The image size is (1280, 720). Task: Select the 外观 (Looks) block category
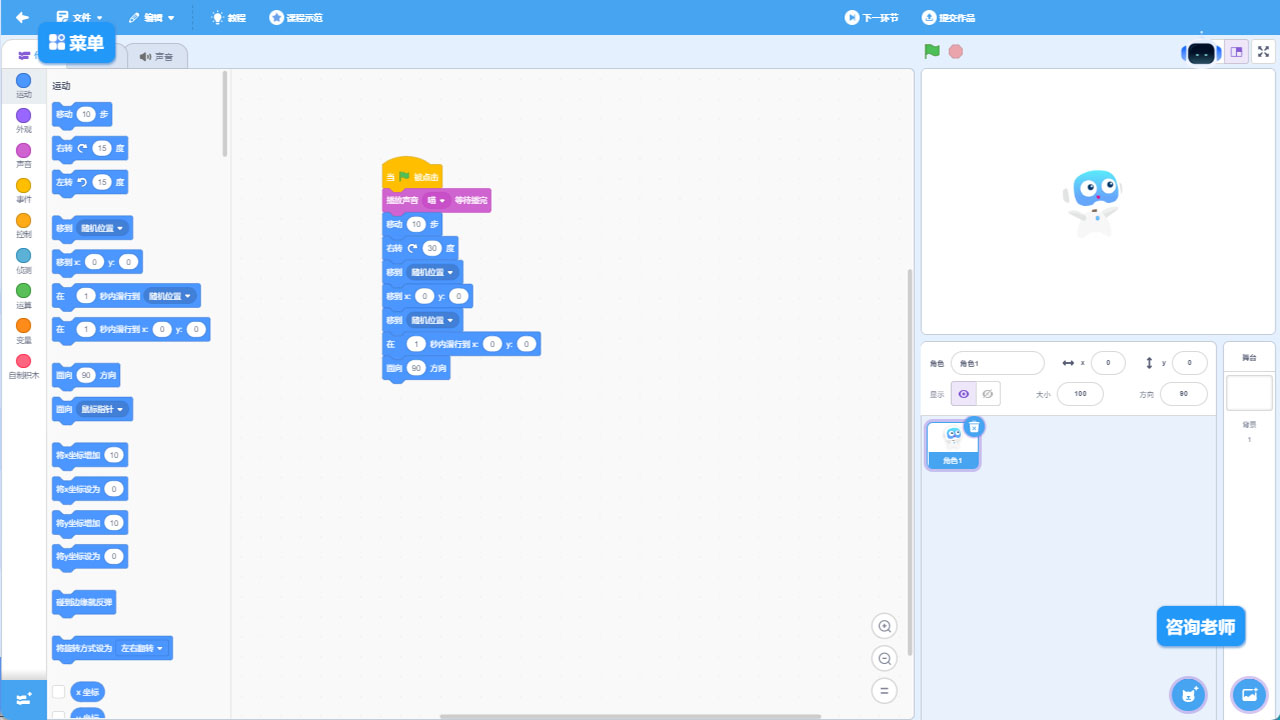click(x=23, y=121)
